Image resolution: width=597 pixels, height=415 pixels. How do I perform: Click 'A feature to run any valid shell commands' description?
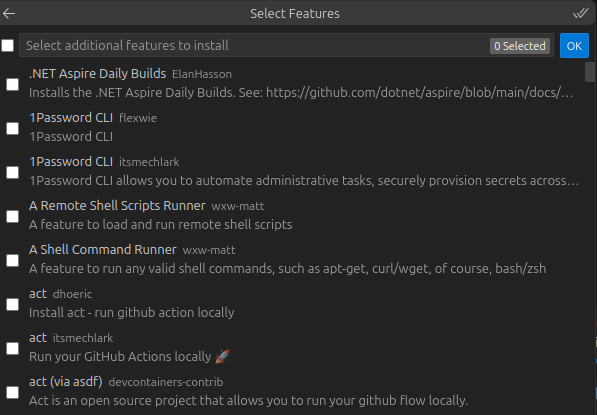[287, 269]
